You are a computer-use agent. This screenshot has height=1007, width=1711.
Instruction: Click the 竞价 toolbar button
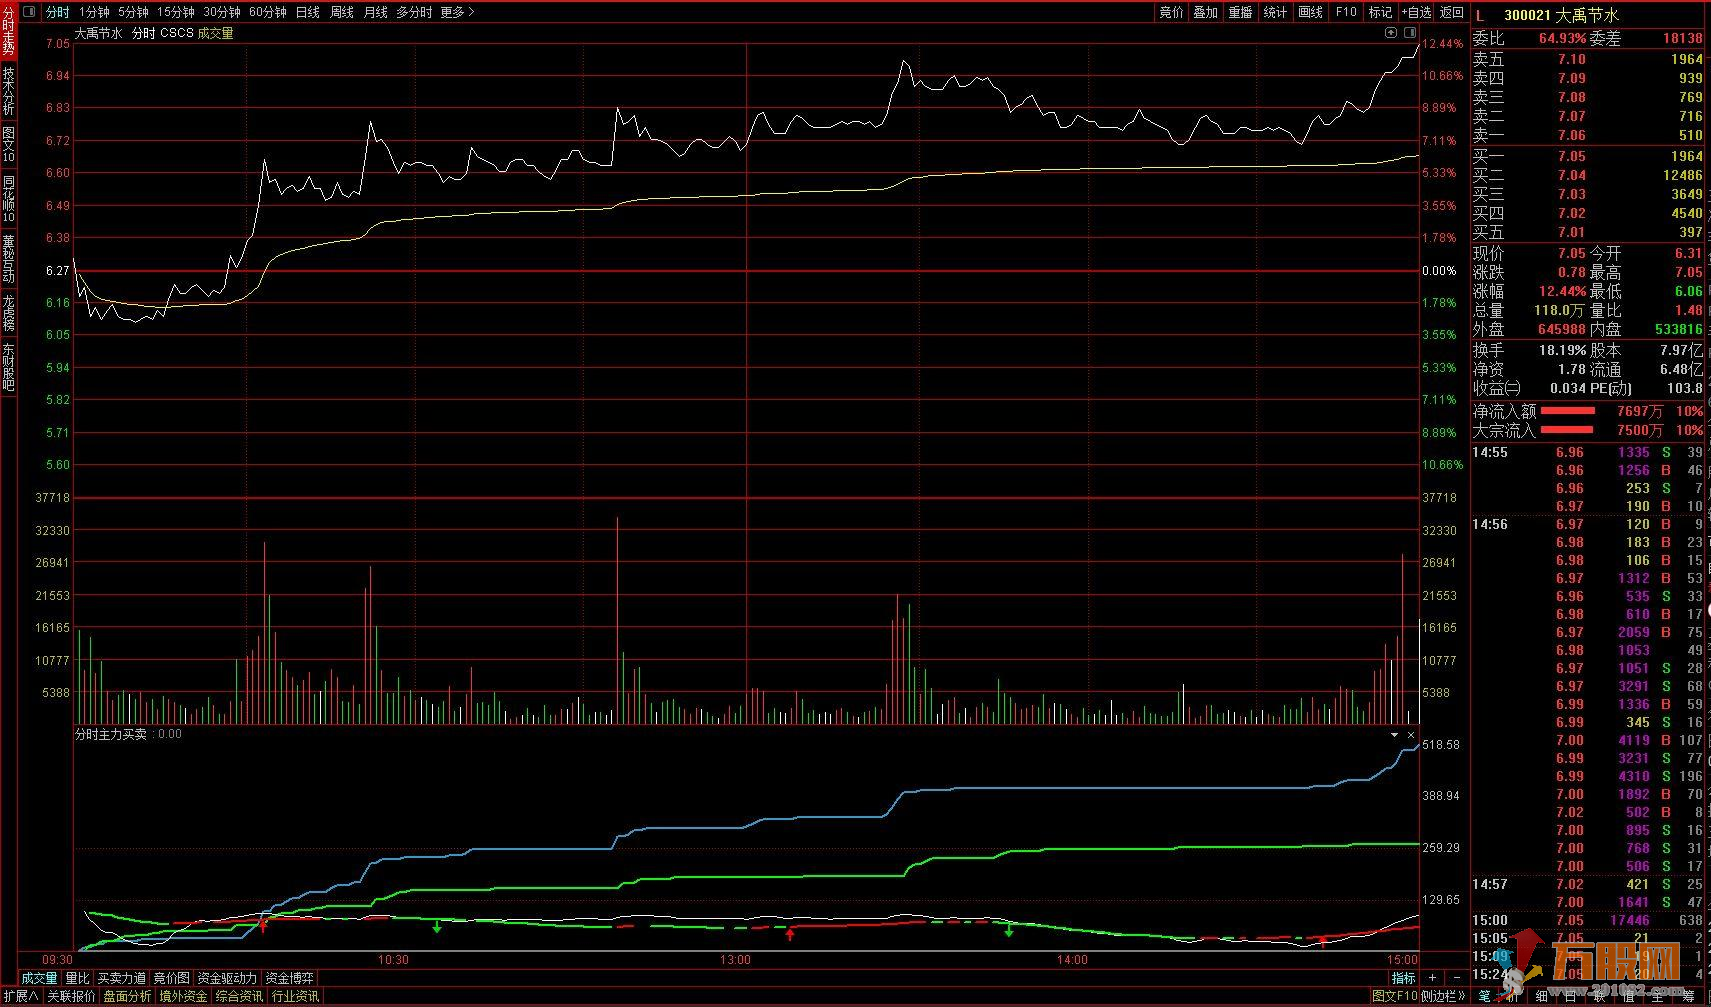1171,12
